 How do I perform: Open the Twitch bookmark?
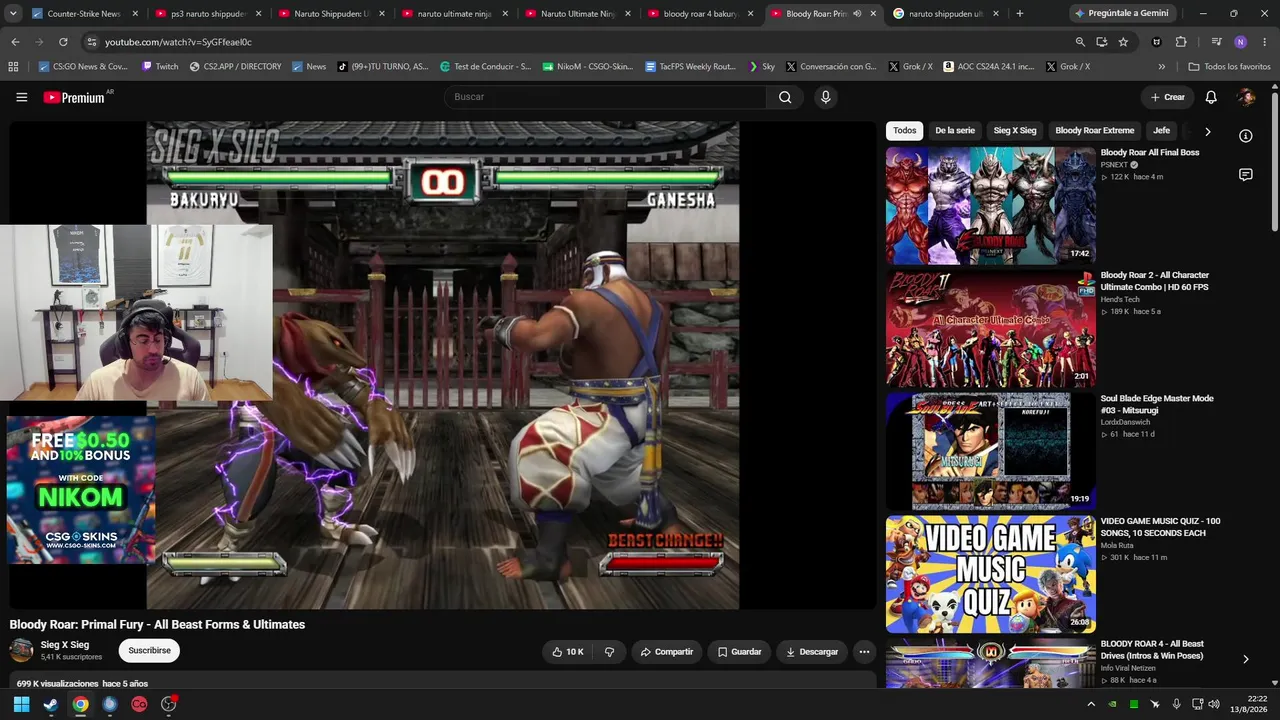(x=160, y=67)
